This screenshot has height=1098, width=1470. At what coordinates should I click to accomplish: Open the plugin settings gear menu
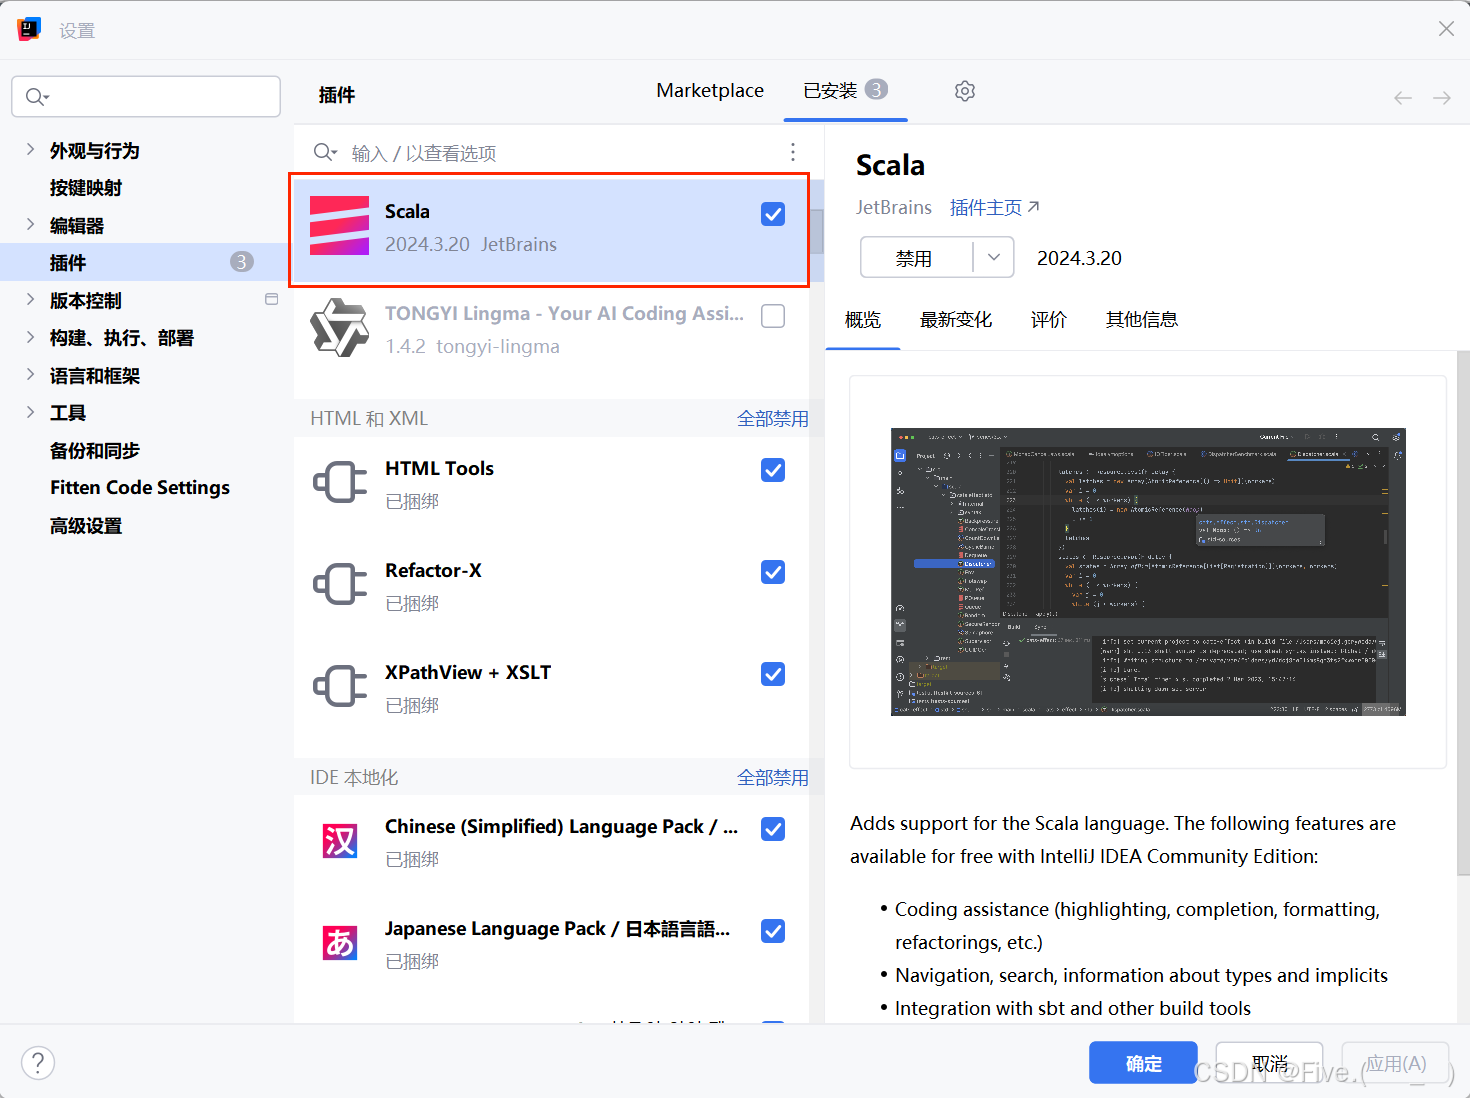click(x=965, y=91)
